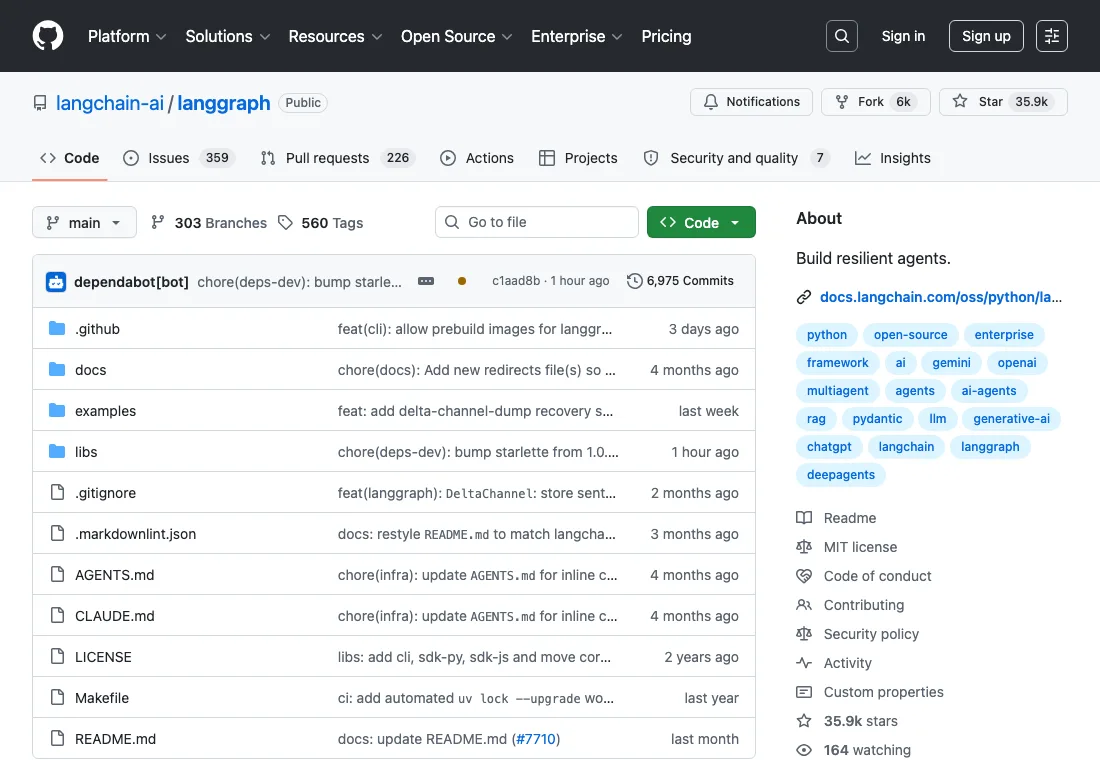The width and height of the screenshot is (1100, 760).
Task: Click the Sign in link
Action: (x=903, y=36)
